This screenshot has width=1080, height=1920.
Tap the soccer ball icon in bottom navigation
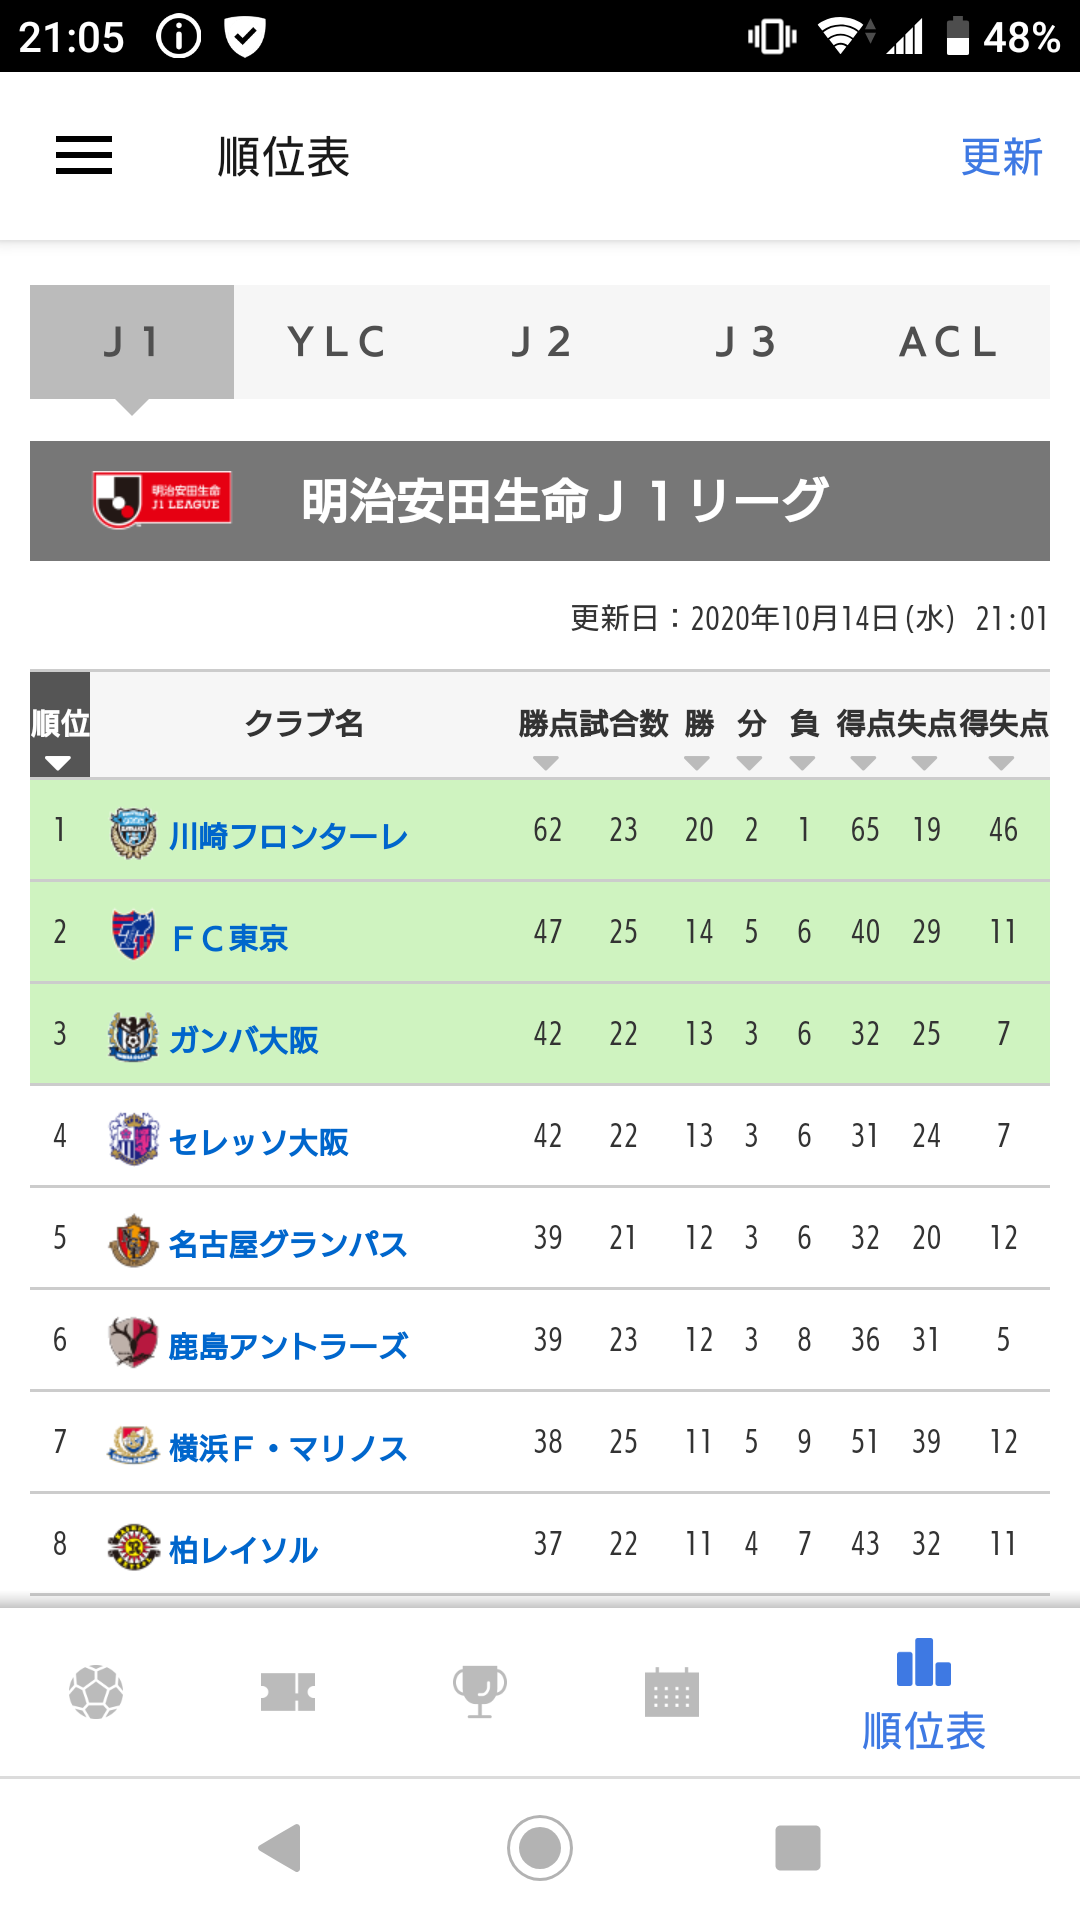96,1692
